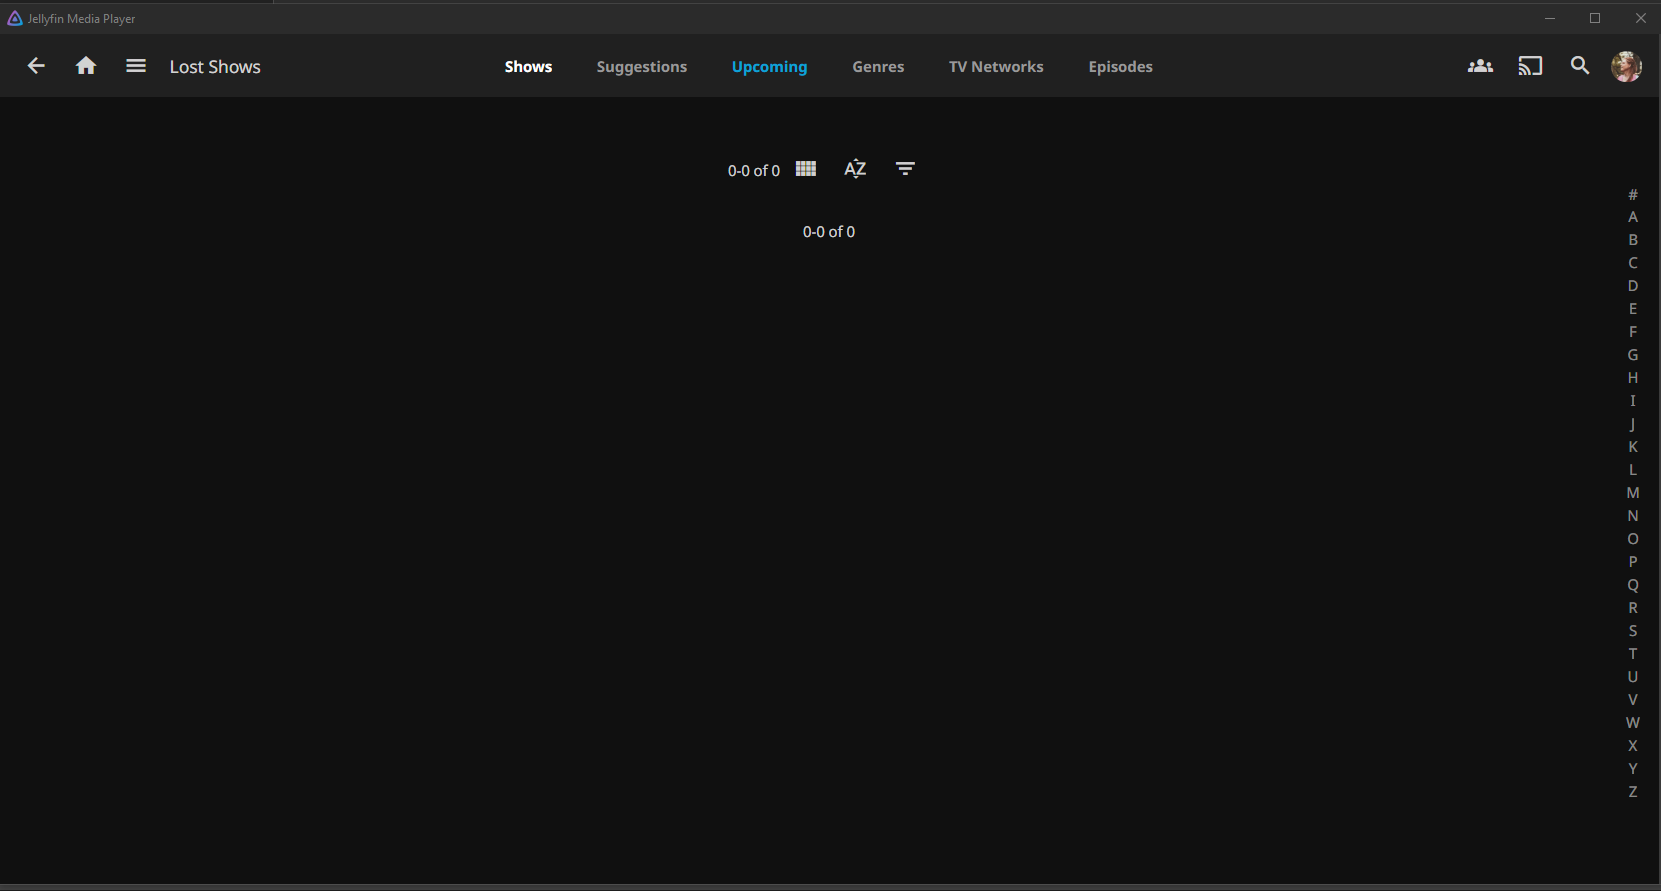
Task: Open the Upcoming tab
Action: [769, 67]
